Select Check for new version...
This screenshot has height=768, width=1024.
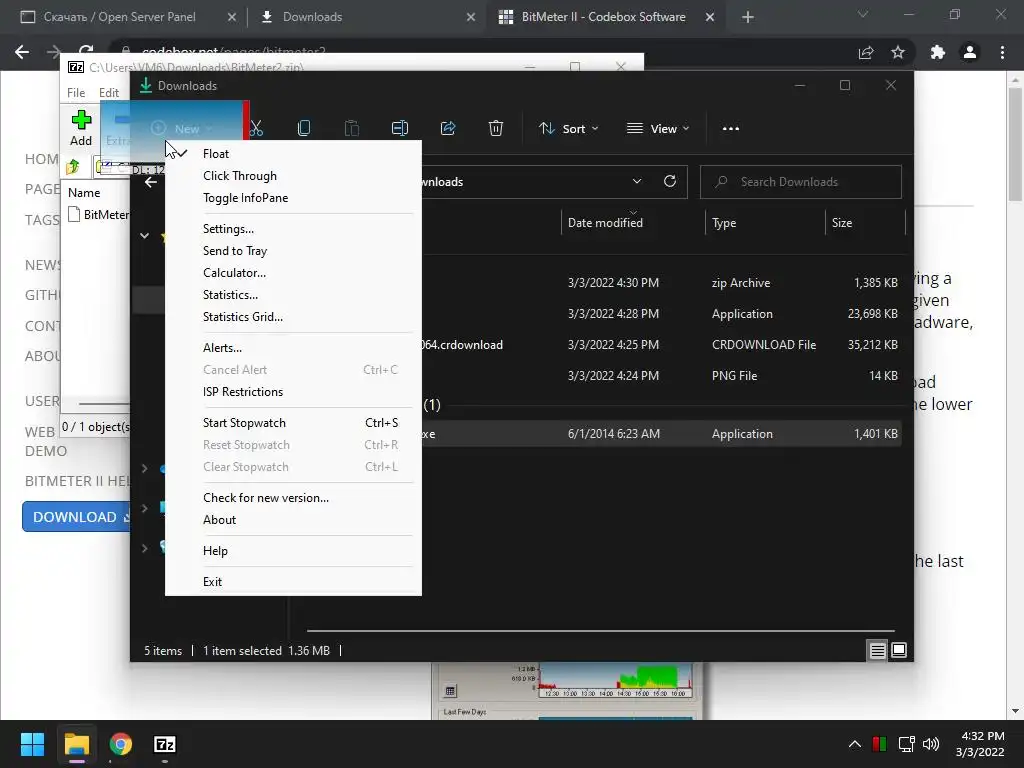tap(293, 498)
